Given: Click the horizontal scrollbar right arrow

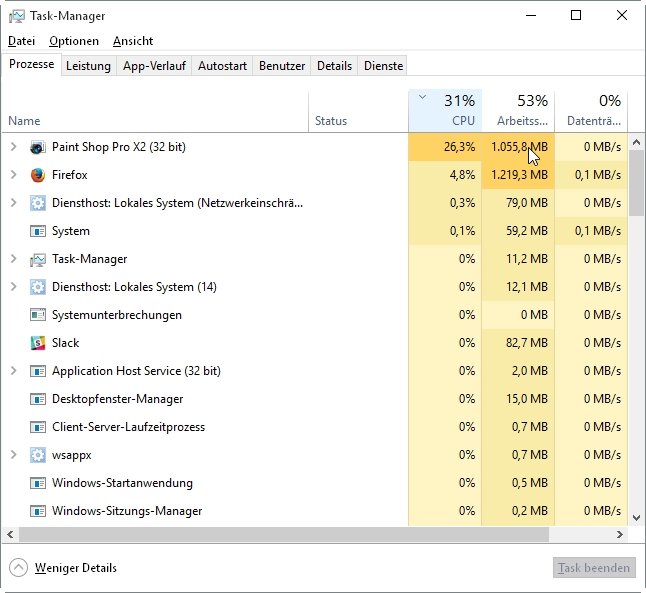Looking at the screenshot, I should pos(620,535).
